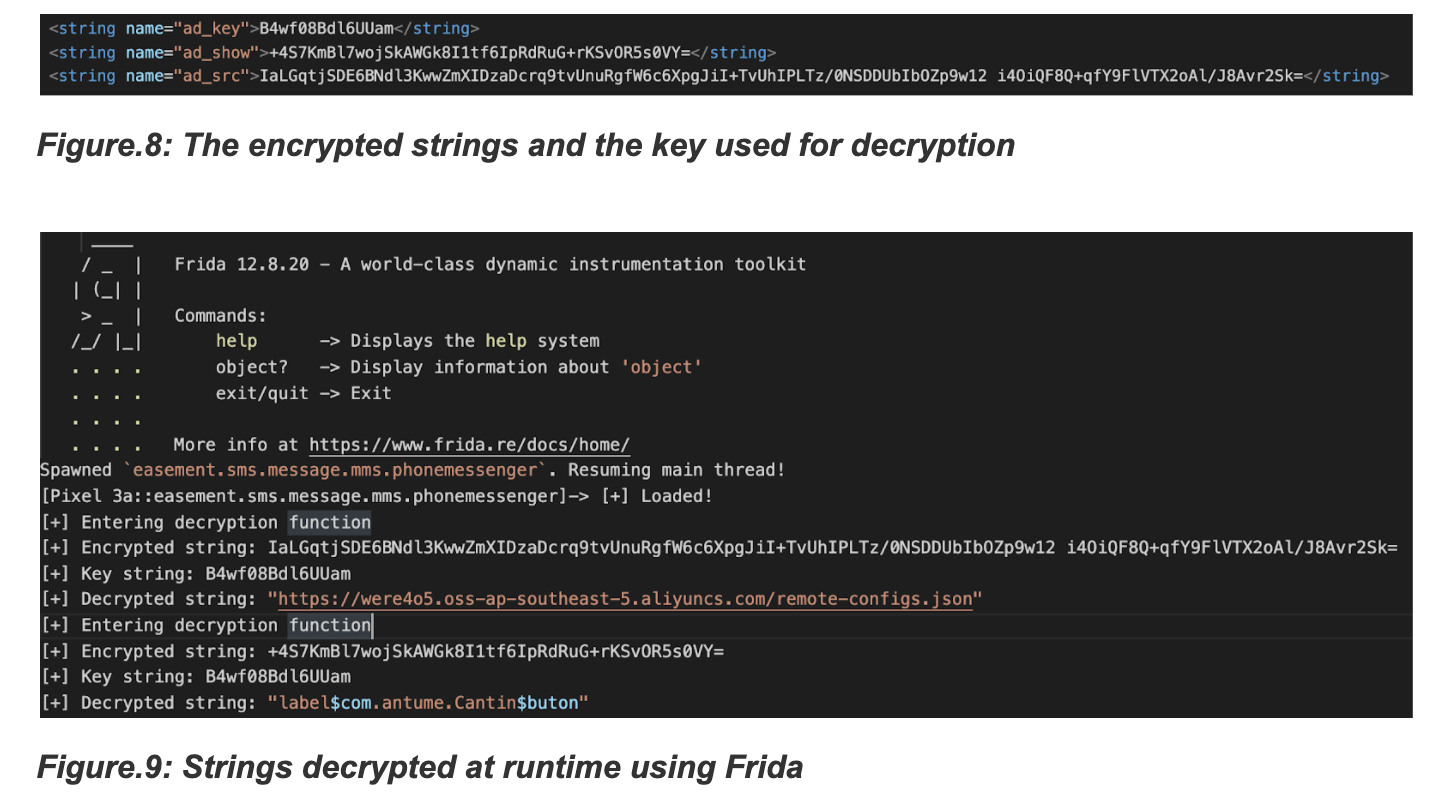Click the second 'Encrypted string' output line

point(382,651)
